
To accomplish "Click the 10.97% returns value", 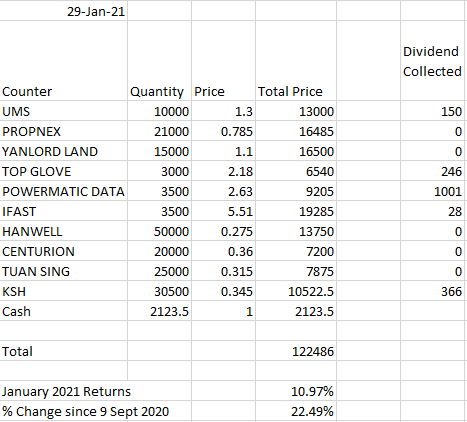I will click(296, 391).
